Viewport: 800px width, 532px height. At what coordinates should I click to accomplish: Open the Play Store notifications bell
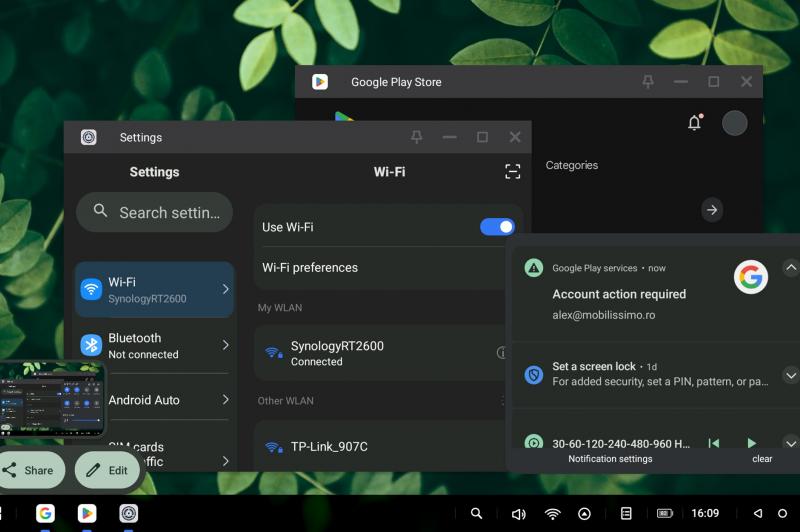(694, 123)
